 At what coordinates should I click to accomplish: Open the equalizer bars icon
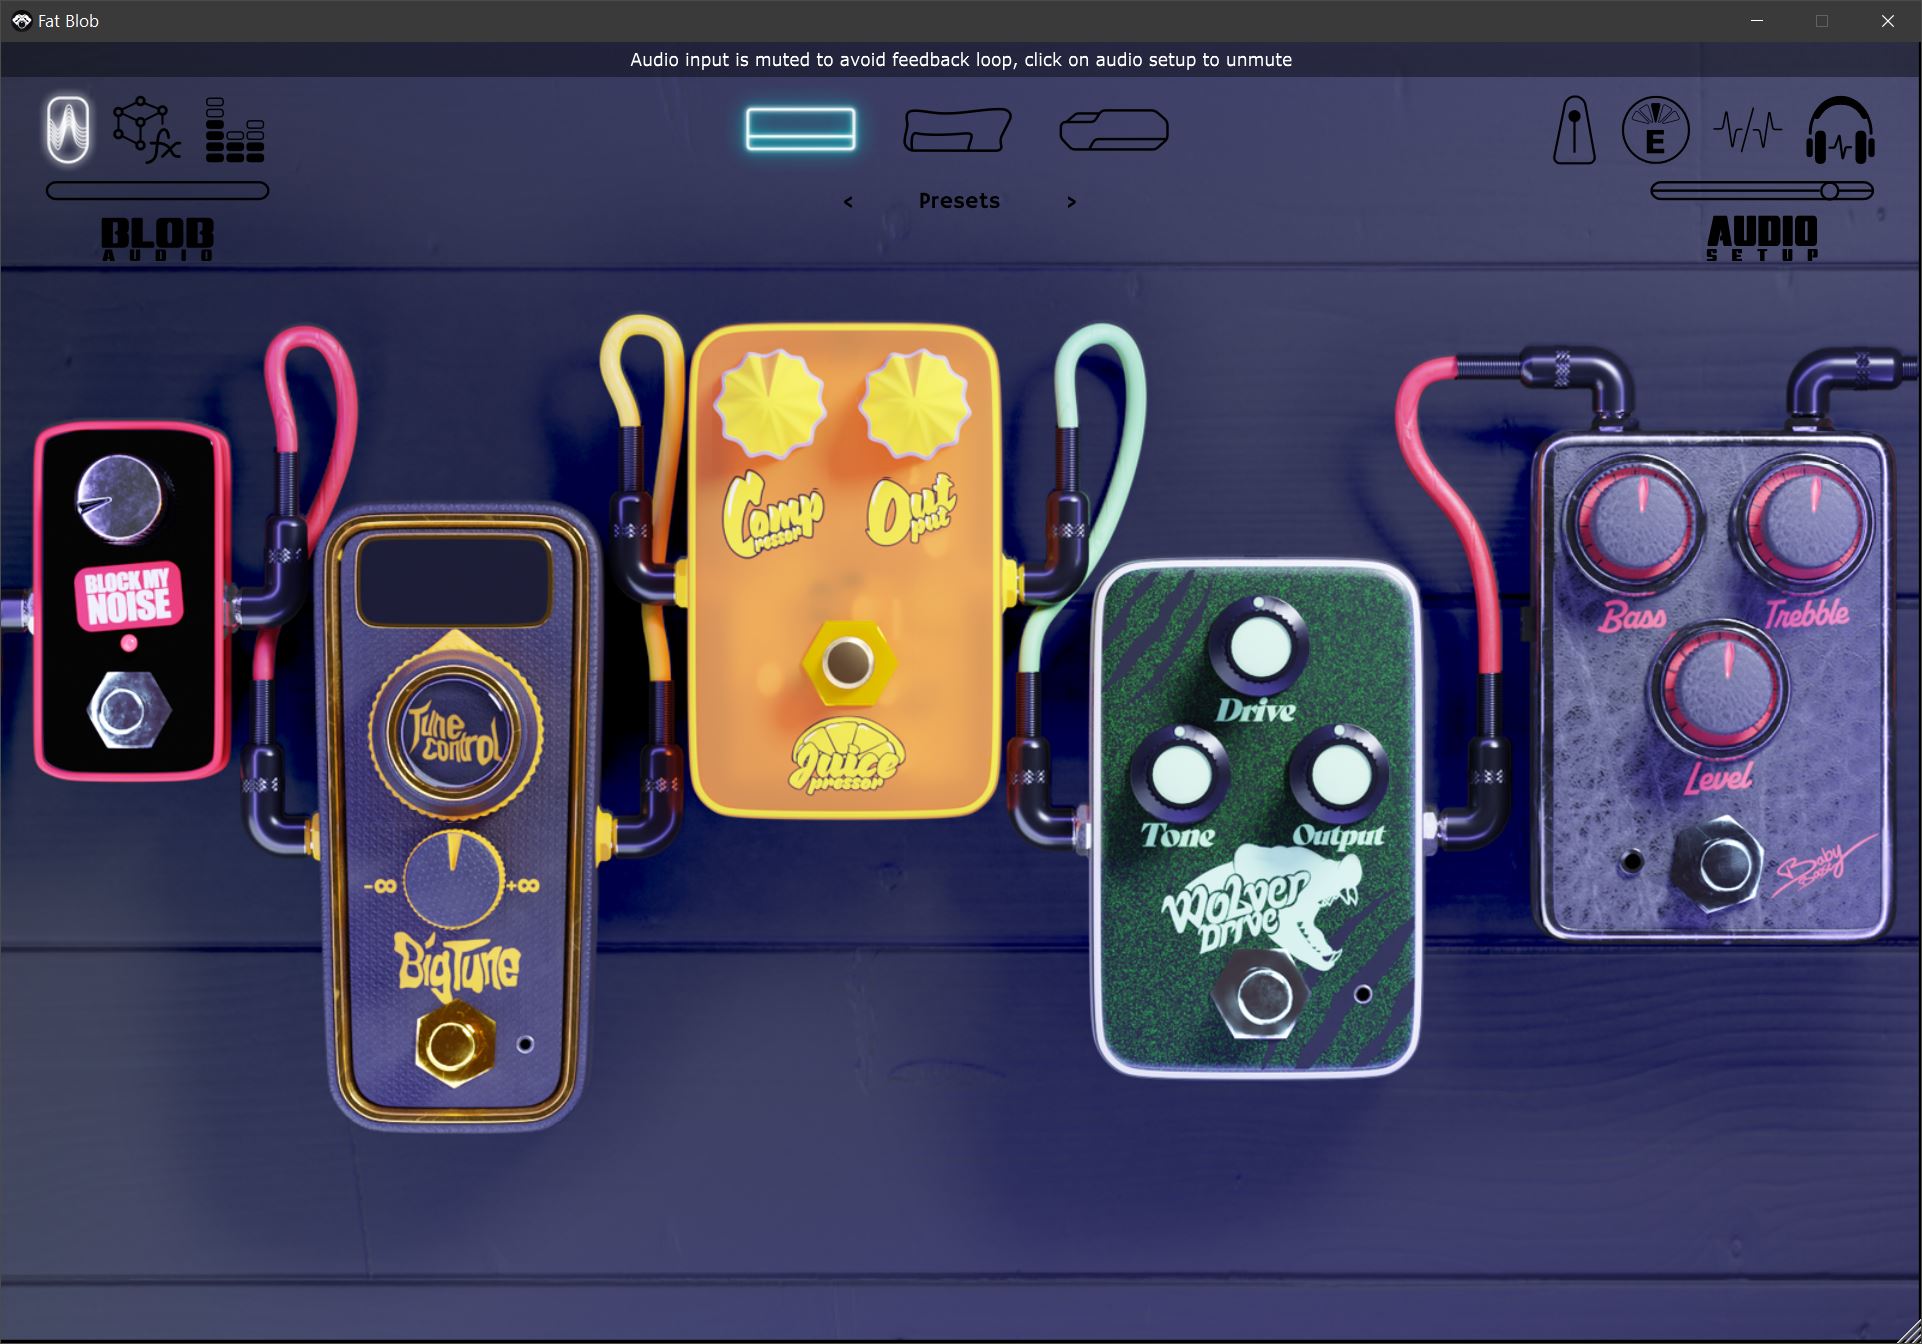[x=235, y=130]
